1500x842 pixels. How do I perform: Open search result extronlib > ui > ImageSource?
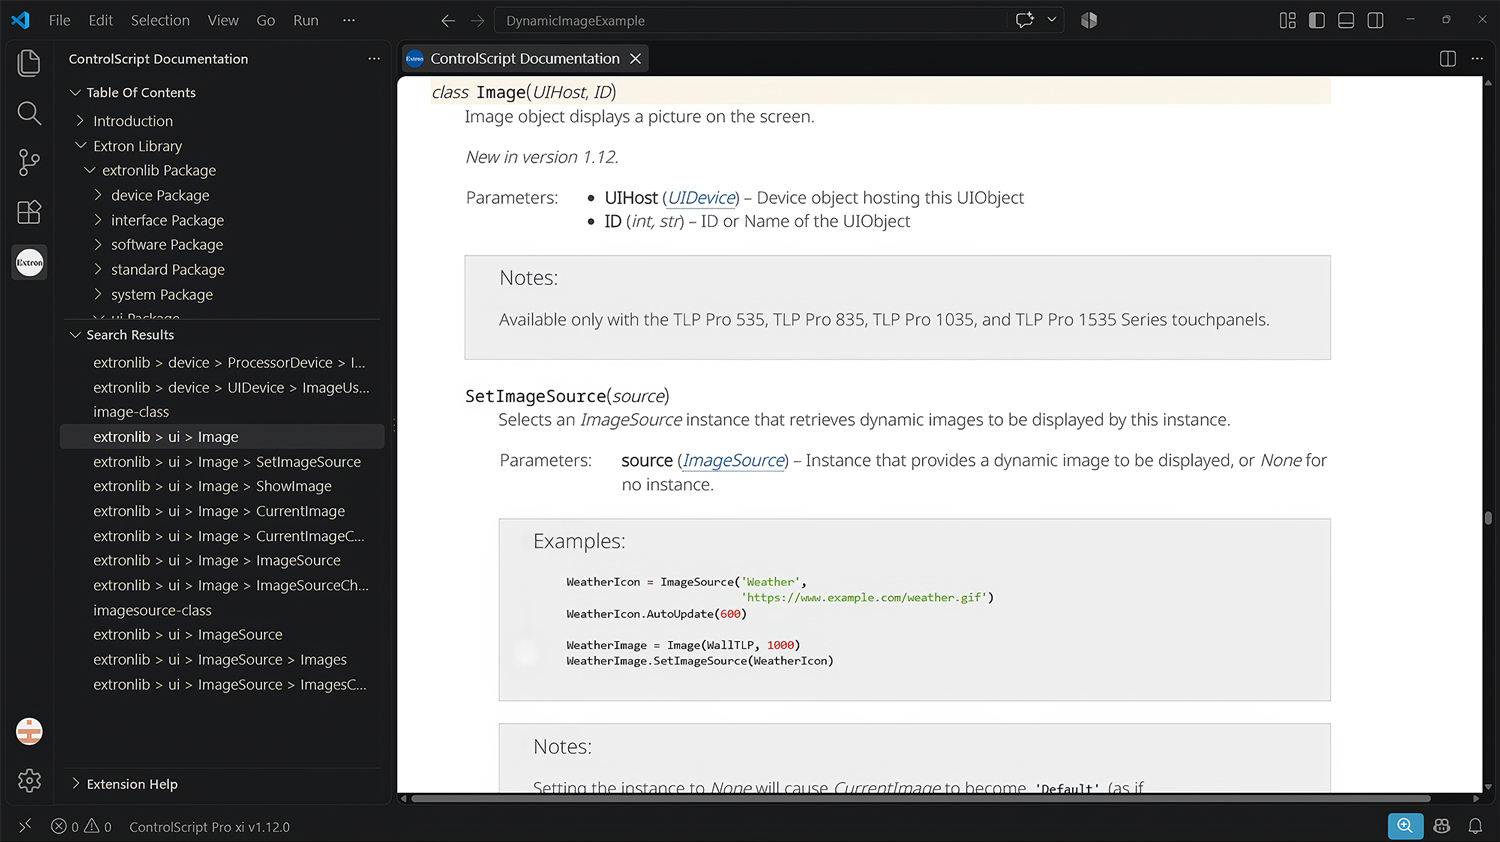[223, 635]
